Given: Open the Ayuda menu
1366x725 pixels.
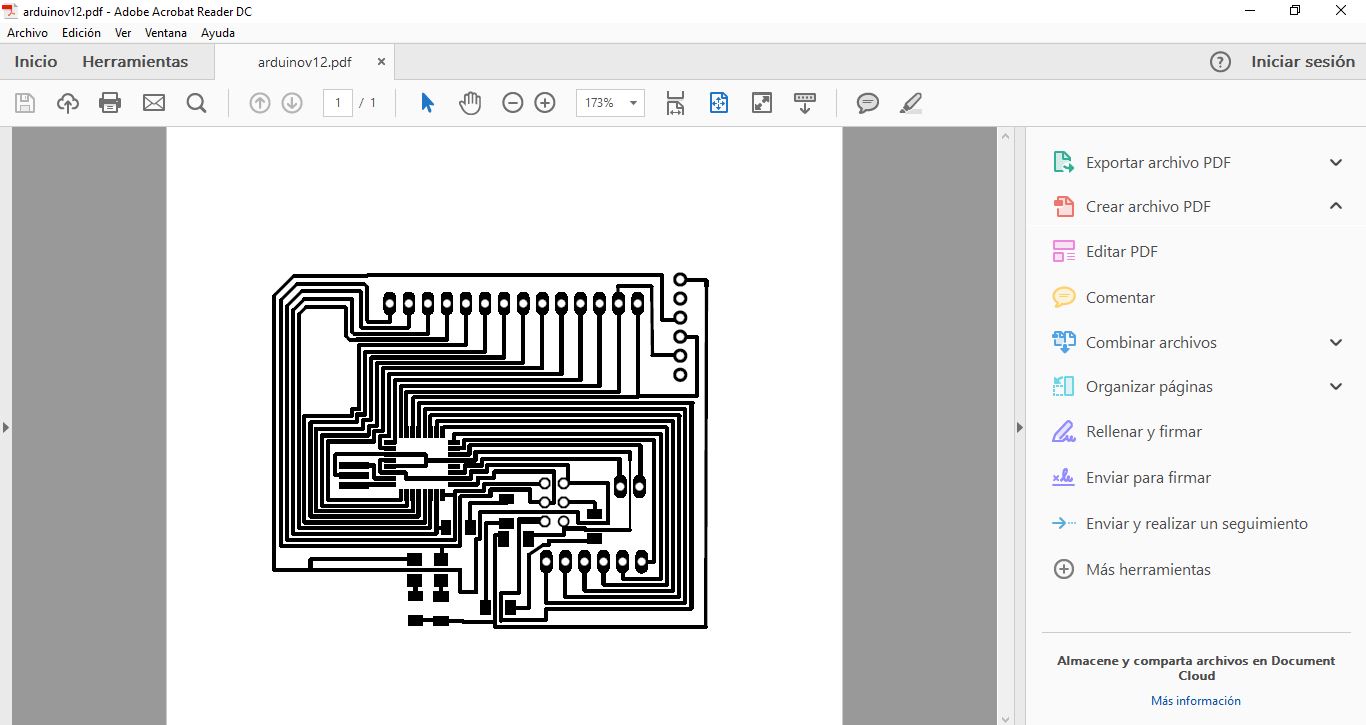Looking at the screenshot, I should click(218, 33).
